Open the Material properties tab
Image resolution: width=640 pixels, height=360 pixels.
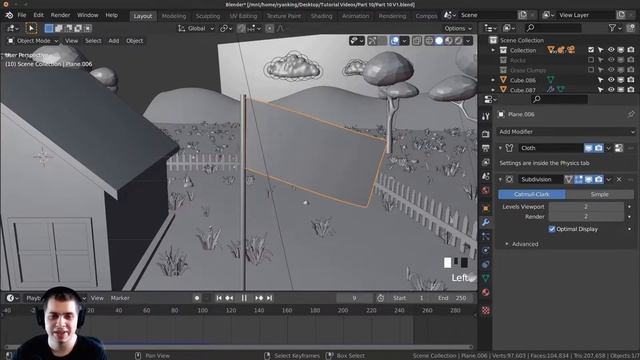(x=485, y=292)
